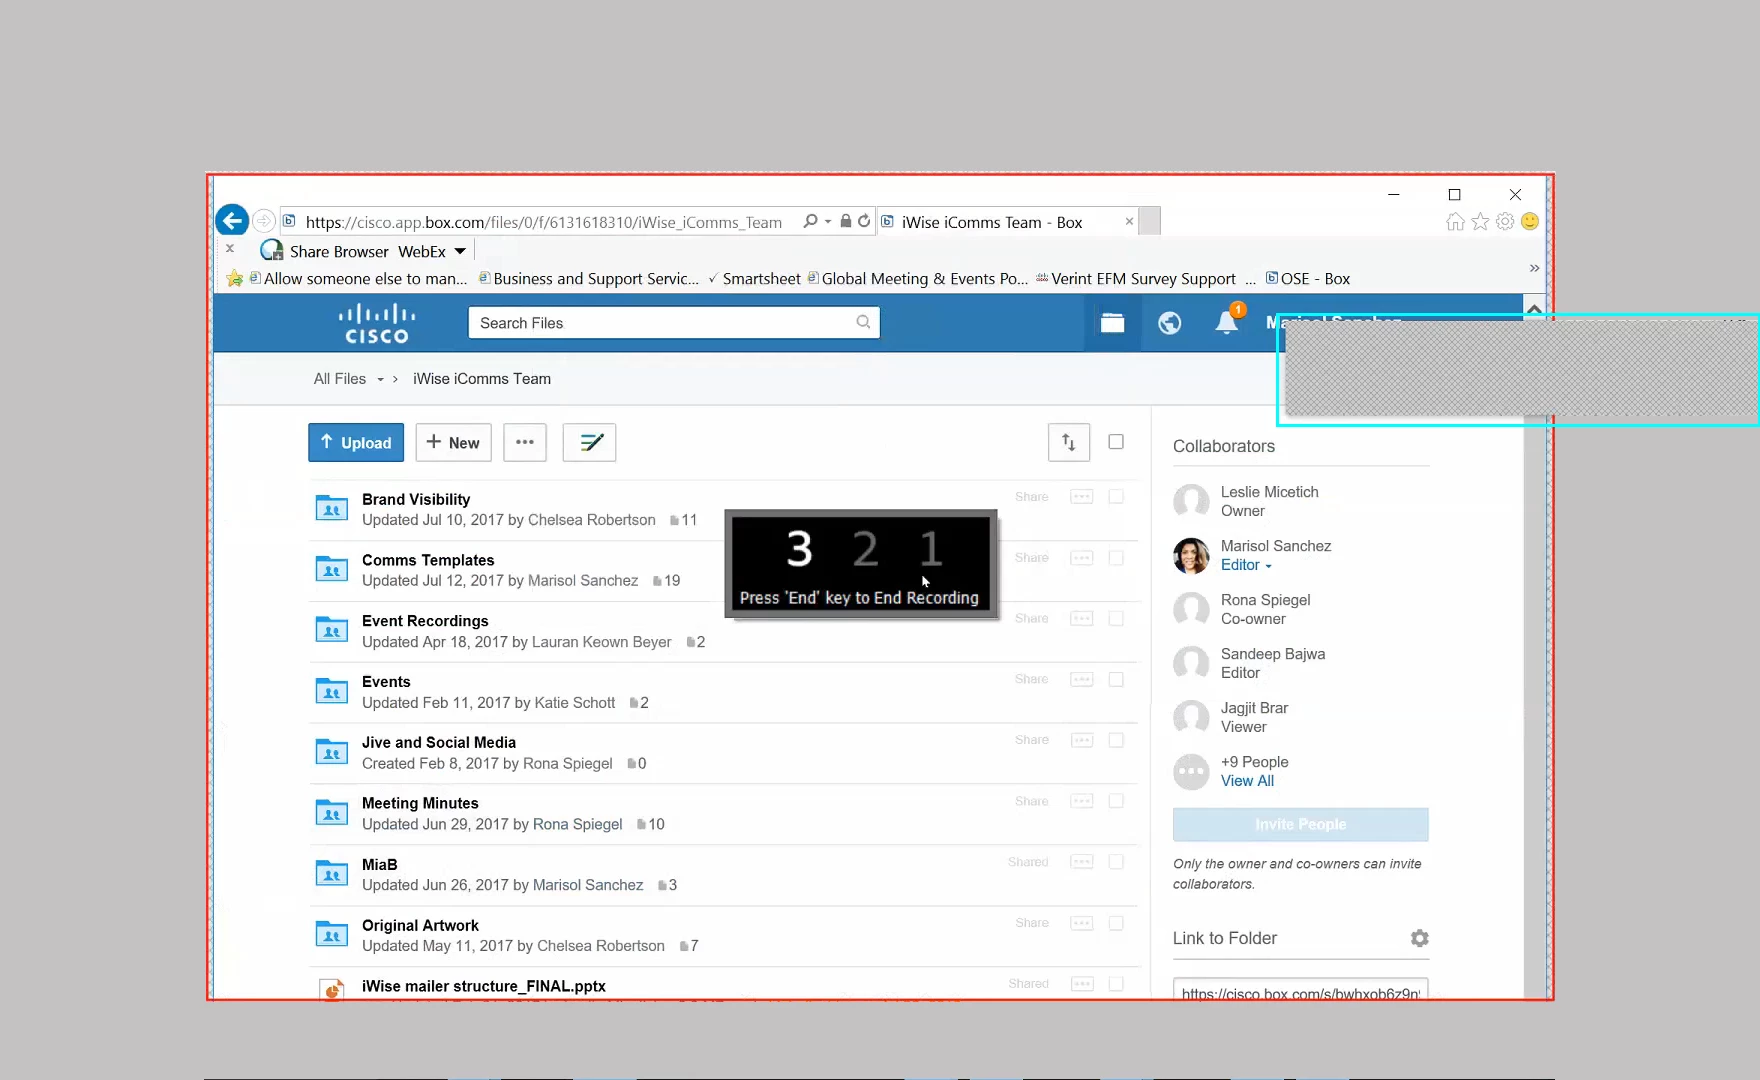1760x1080 pixels.
Task: Check the Original Artwork row checkbox
Action: coord(1116,924)
